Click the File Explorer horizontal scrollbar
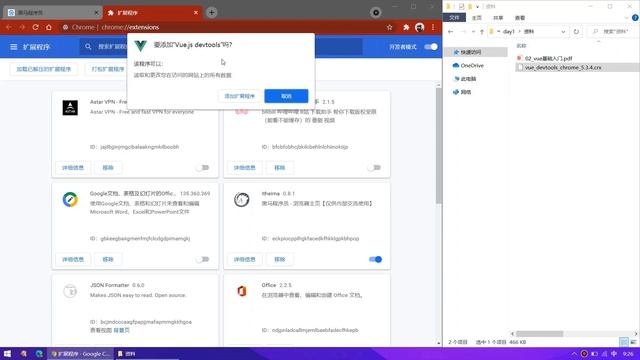 [540, 333]
